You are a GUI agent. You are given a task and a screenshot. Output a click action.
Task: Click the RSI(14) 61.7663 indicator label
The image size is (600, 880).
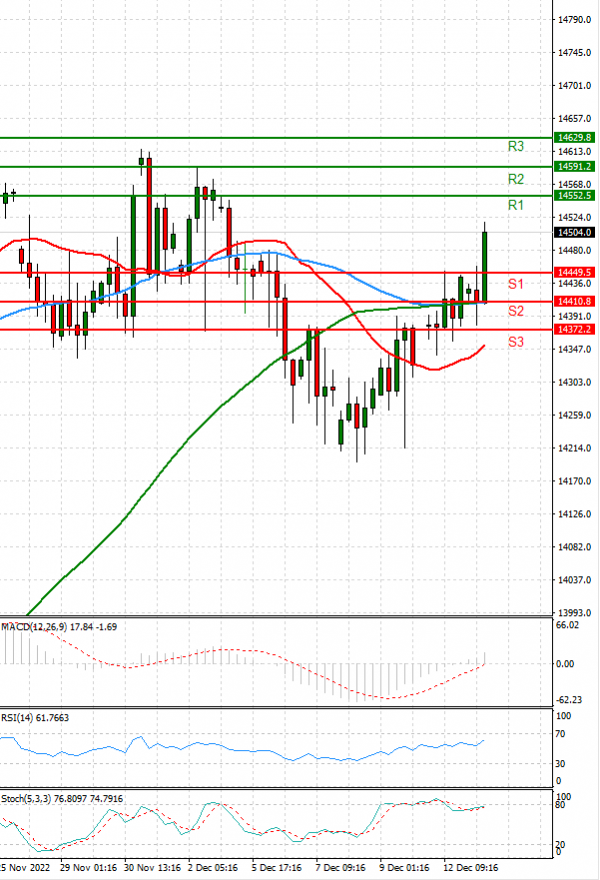pyautogui.click(x=35, y=718)
